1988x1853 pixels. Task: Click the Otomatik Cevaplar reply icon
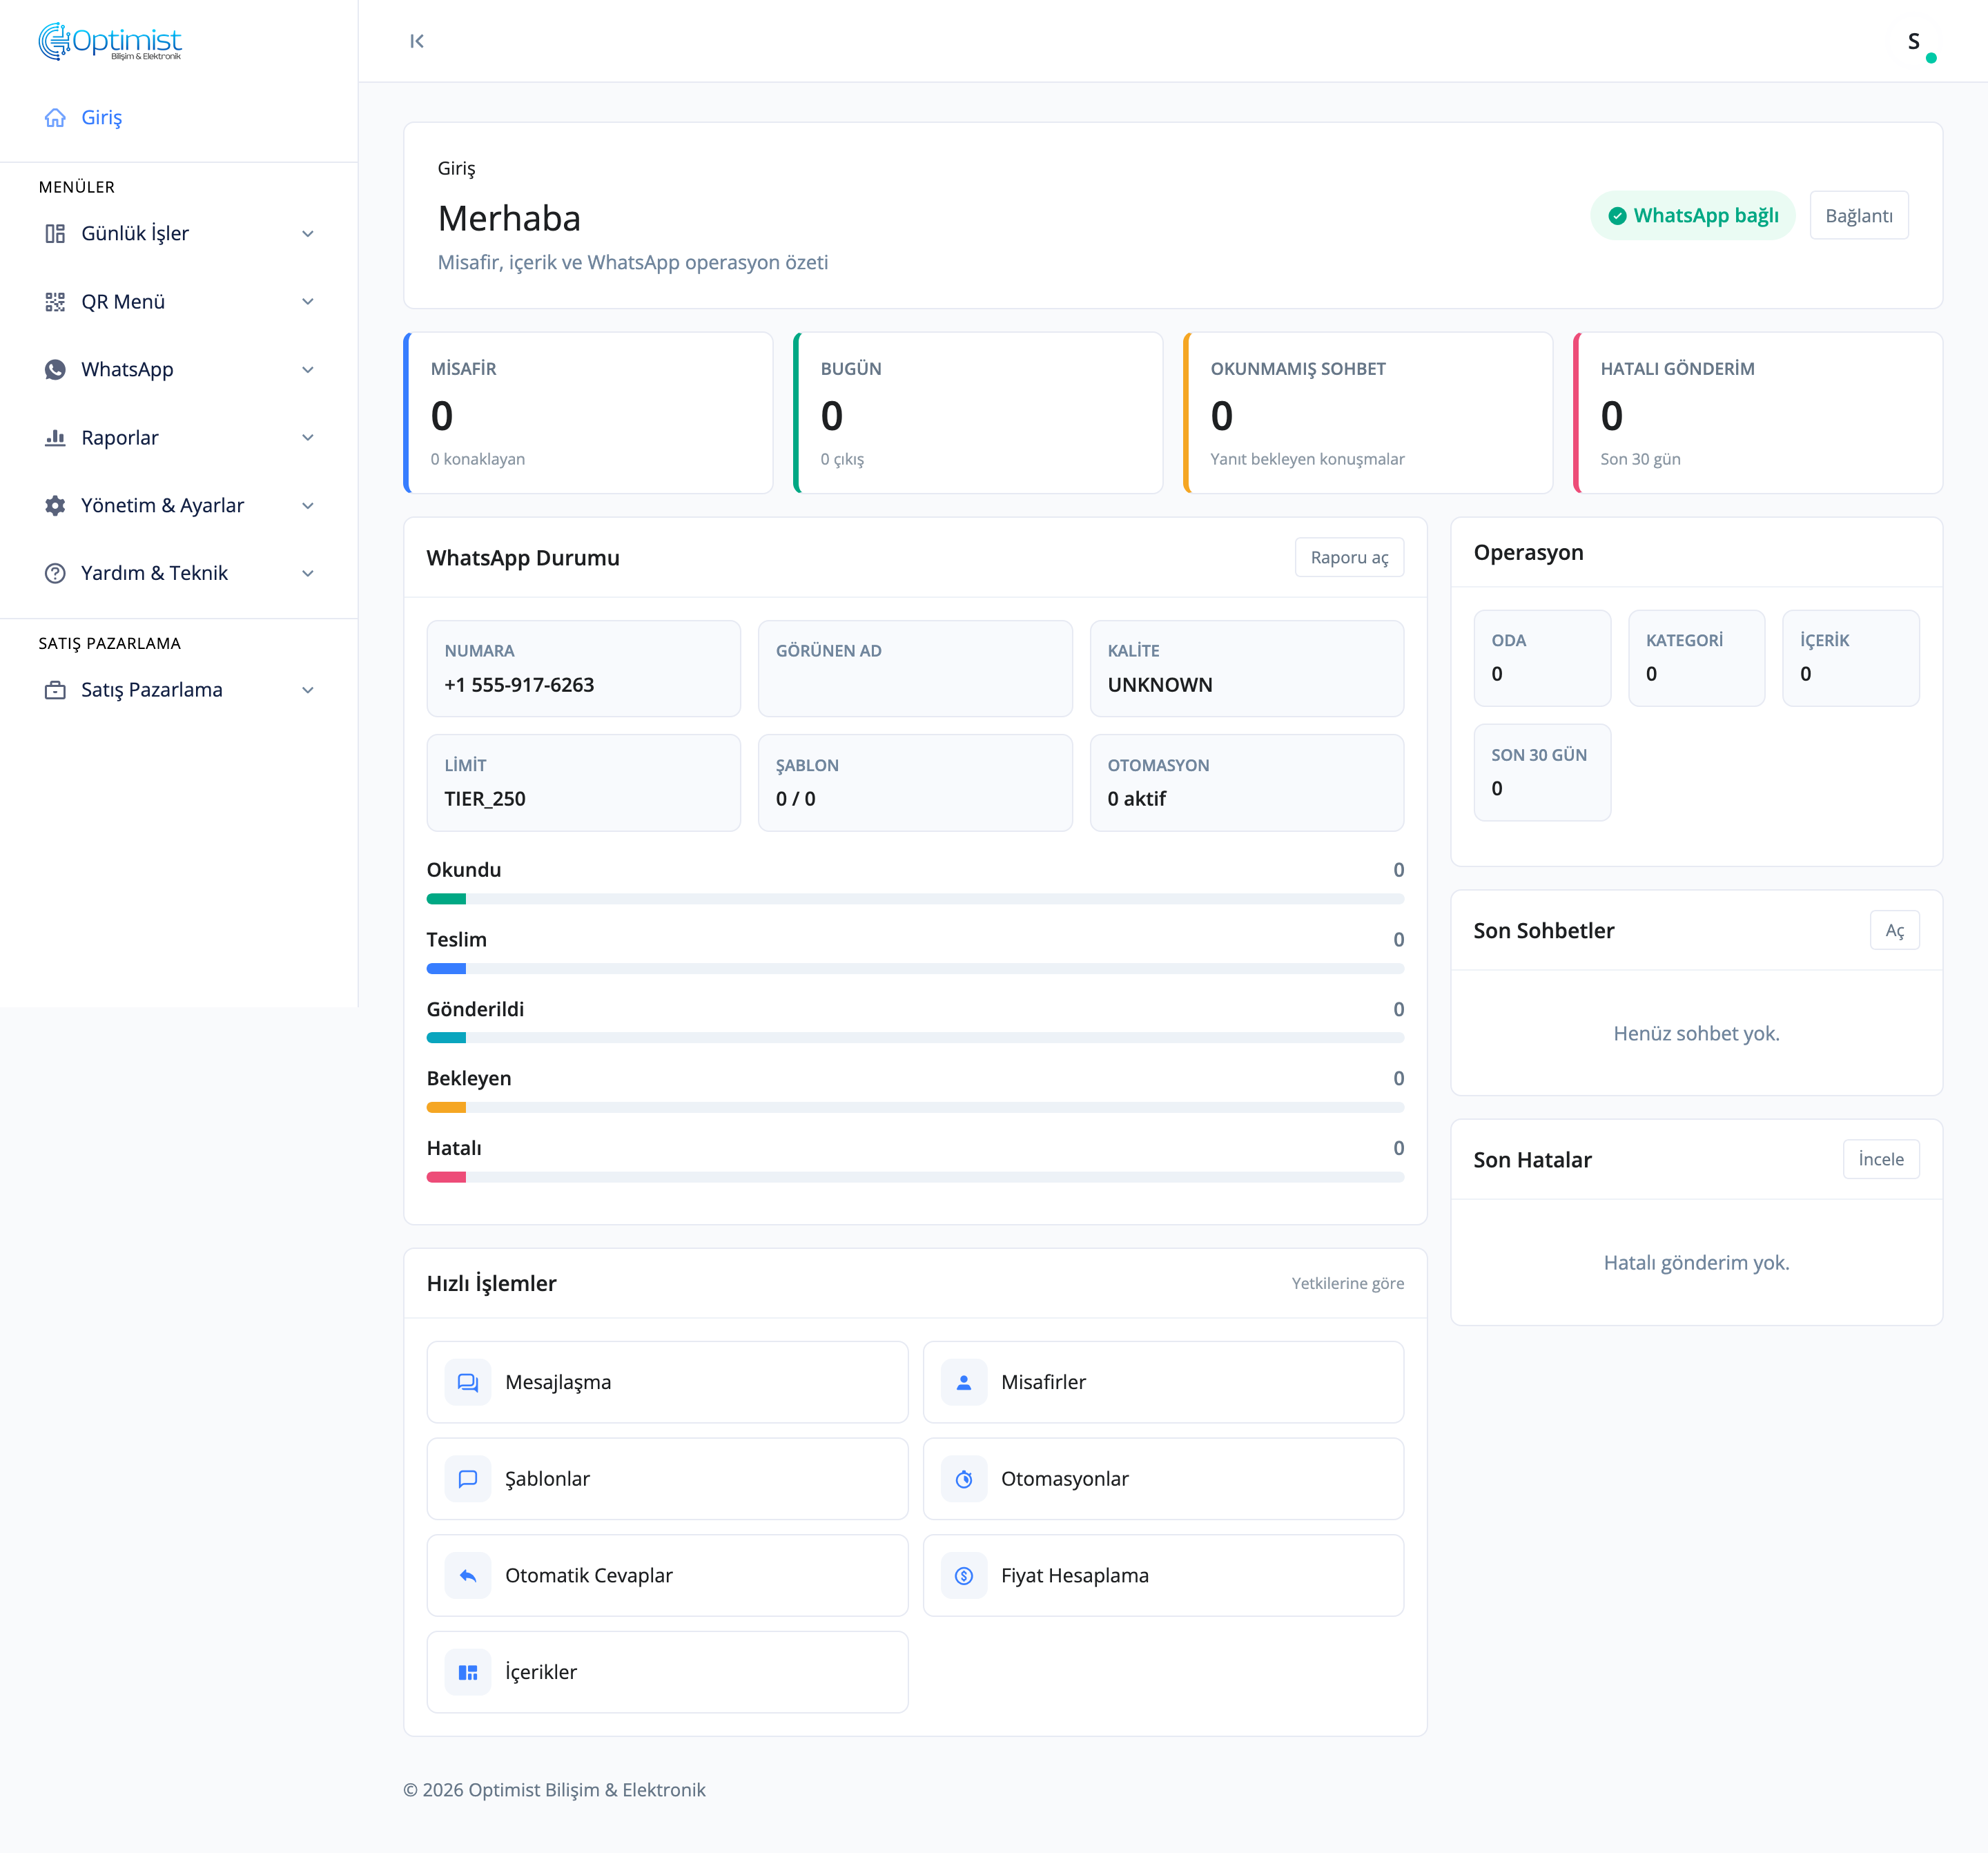coord(467,1576)
